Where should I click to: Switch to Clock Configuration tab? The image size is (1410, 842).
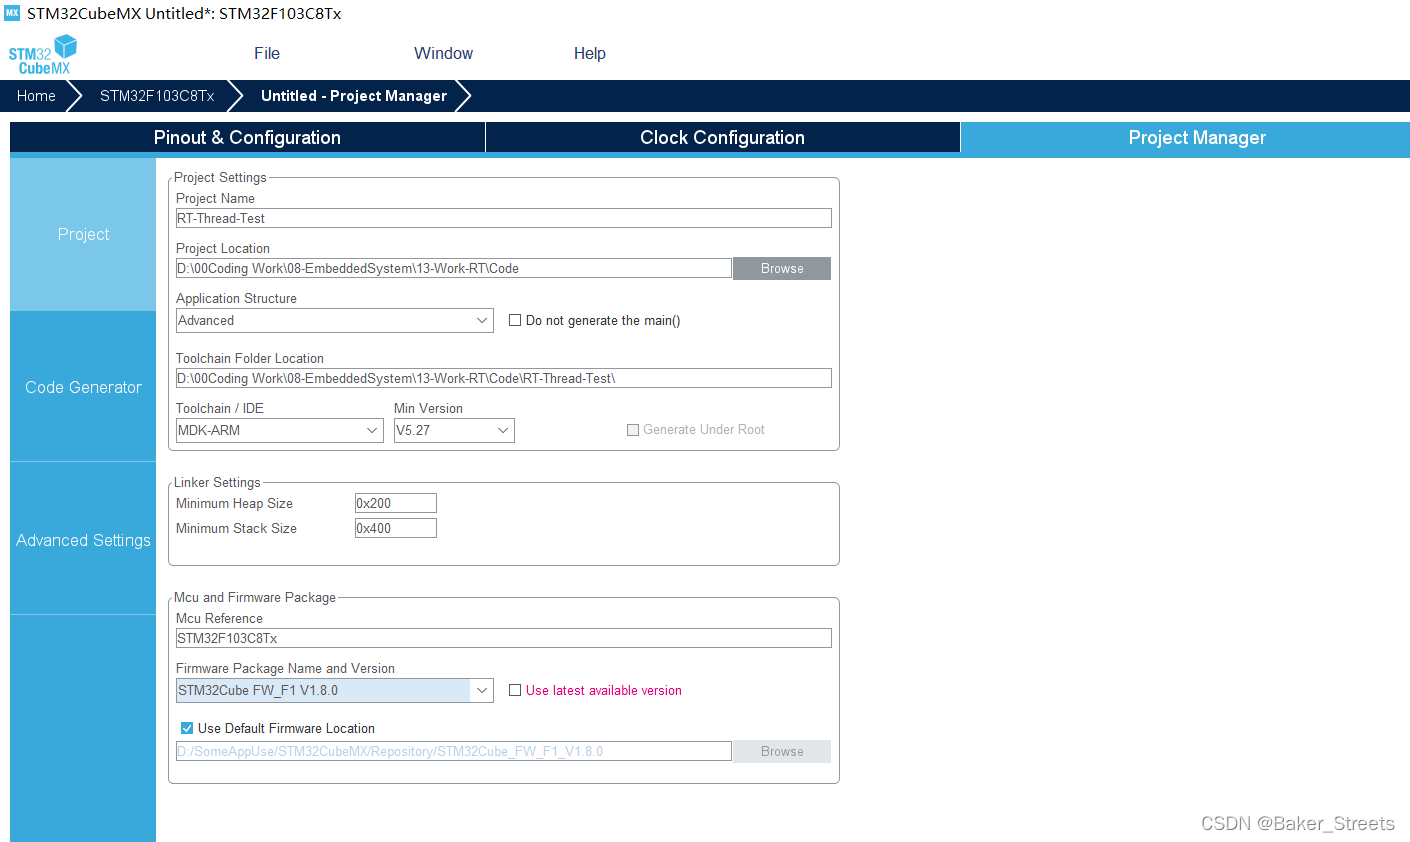pos(722,138)
